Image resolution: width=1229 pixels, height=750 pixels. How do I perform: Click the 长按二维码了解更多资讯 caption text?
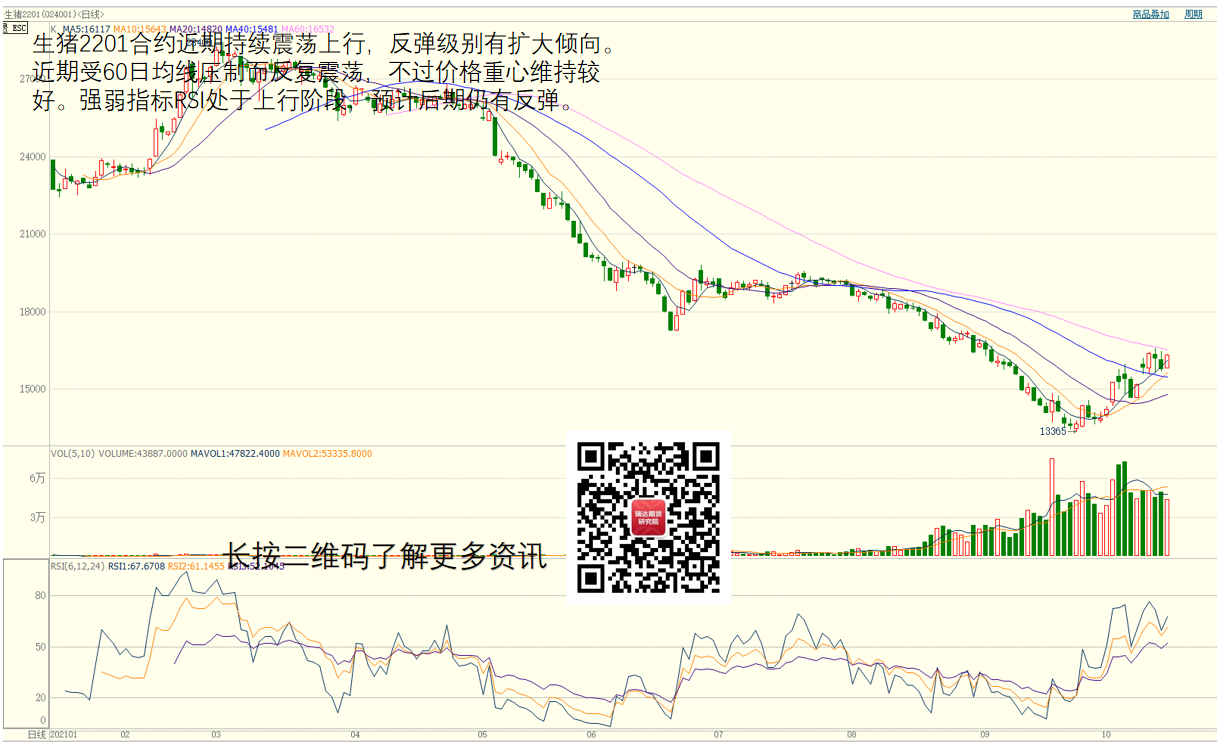tap(385, 556)
